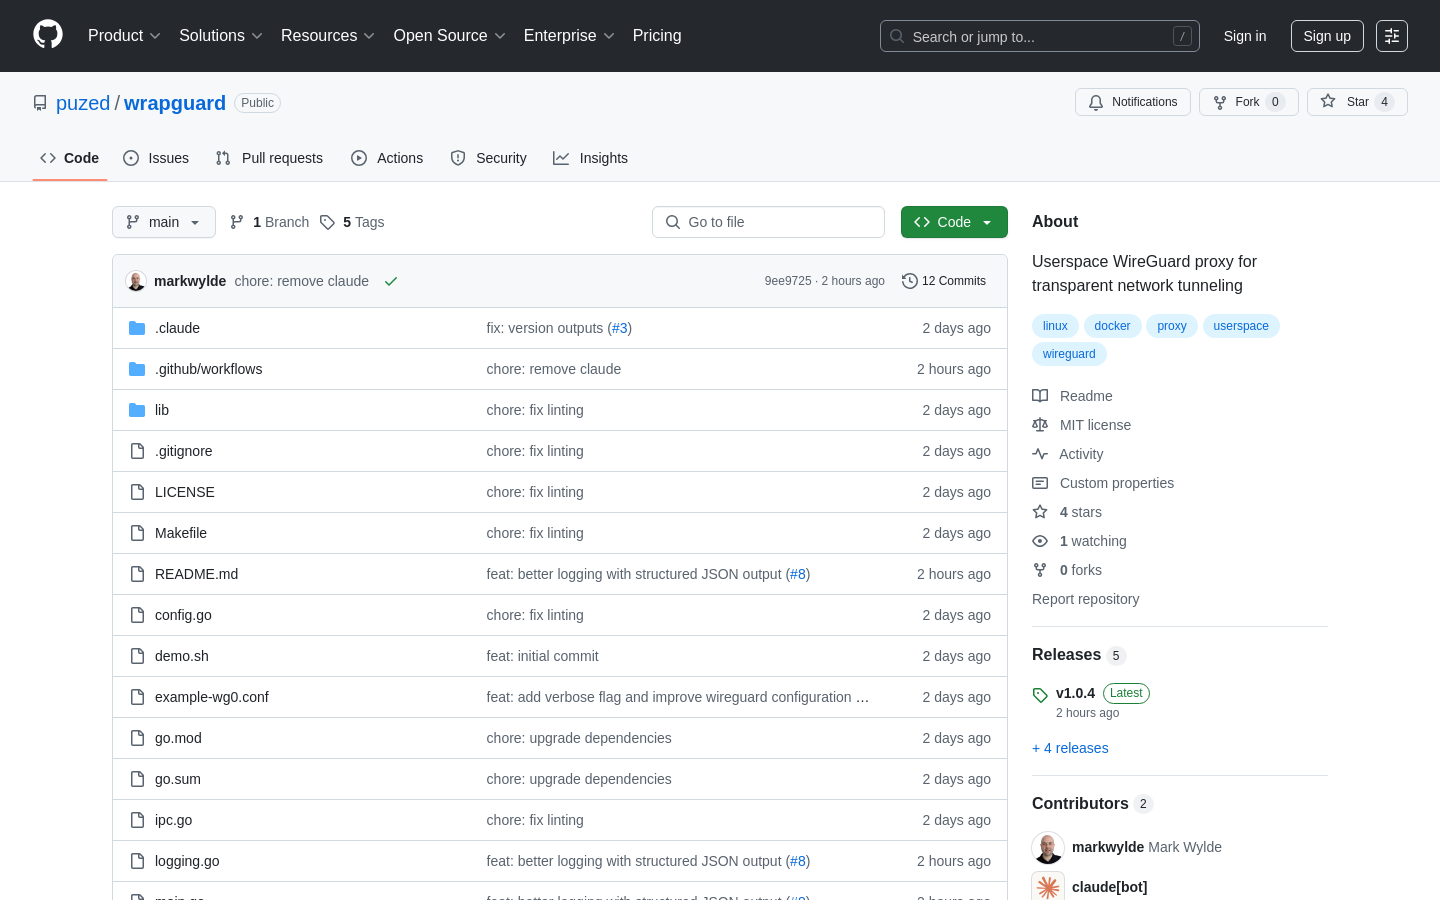
Task: Click the 9ee9725 commit hash
Action: 788,281
